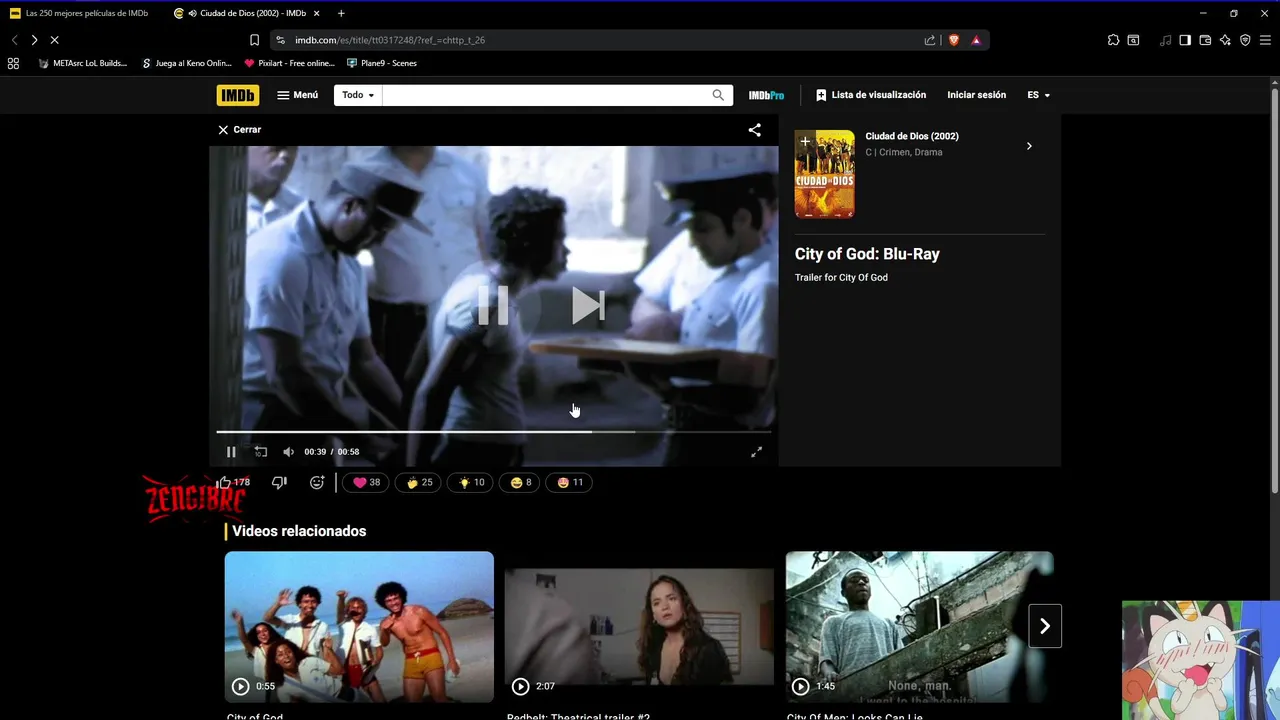This screenshot has height=720, width=1280.
Task: Open METAsrc LoL Builds bookmark
Action: tap(83, 63)
